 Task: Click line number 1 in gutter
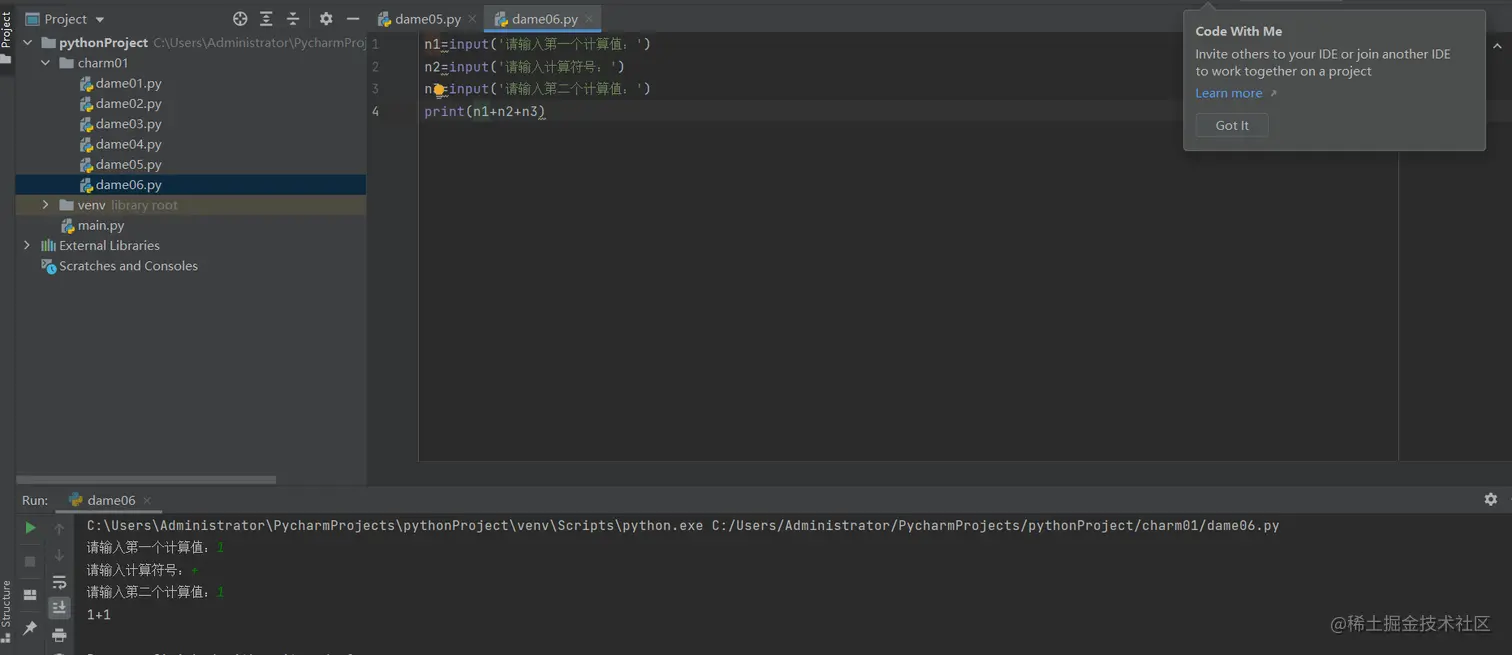click(375, 44)
